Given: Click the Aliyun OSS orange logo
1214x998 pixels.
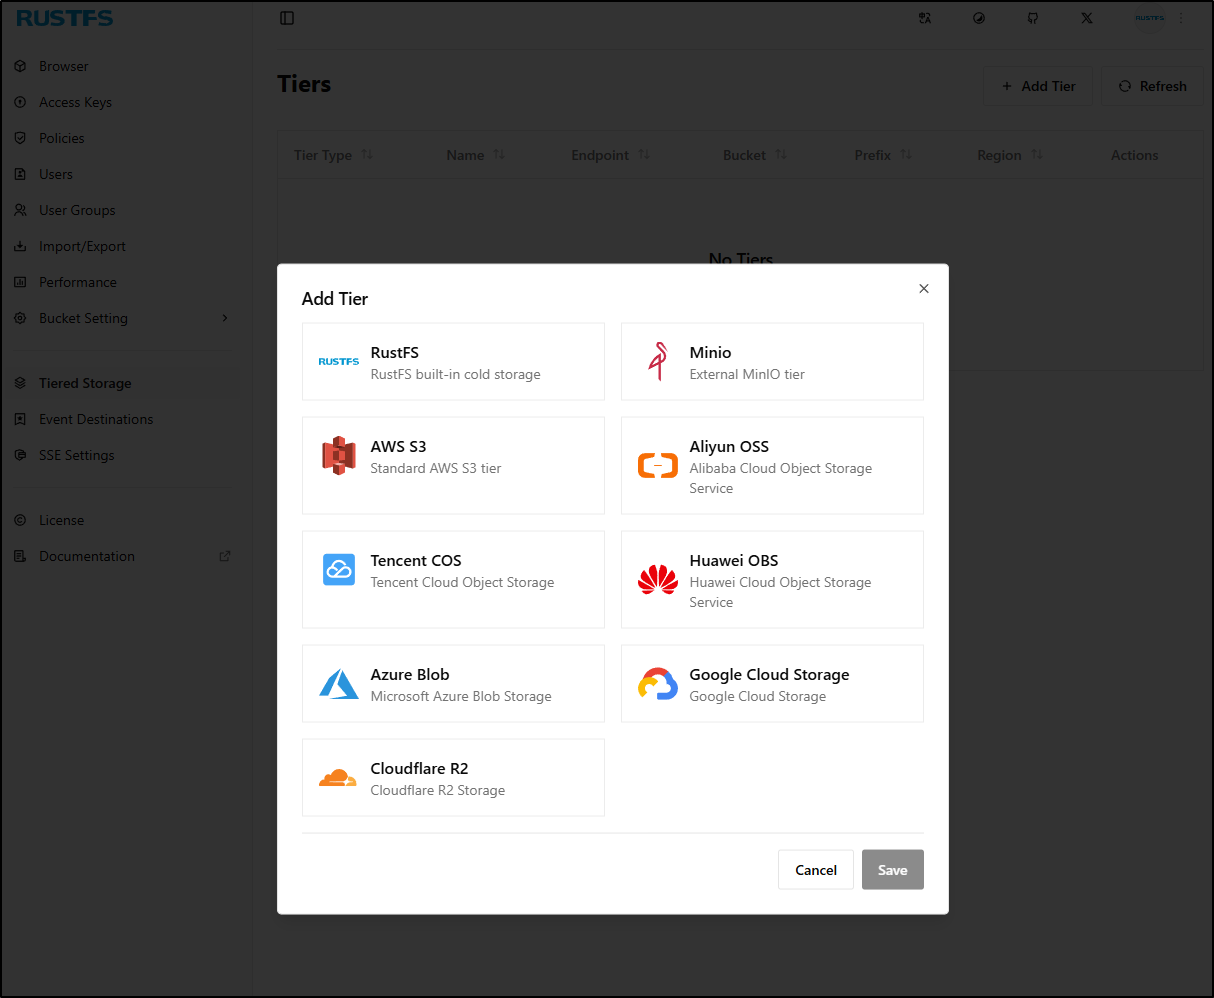Looking at the screenshot, I should coord(657,465).
